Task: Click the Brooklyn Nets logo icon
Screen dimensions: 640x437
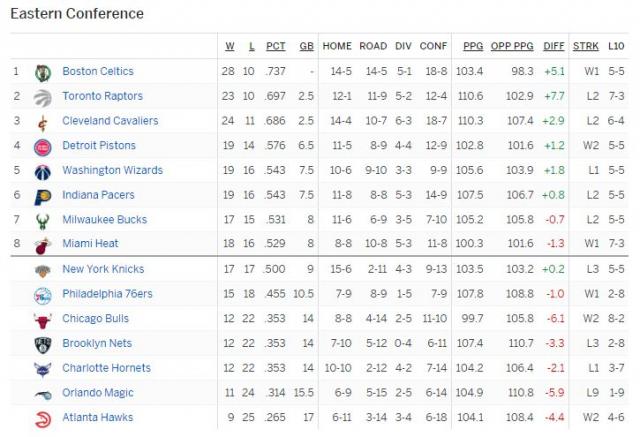Action: coord(42,345)
